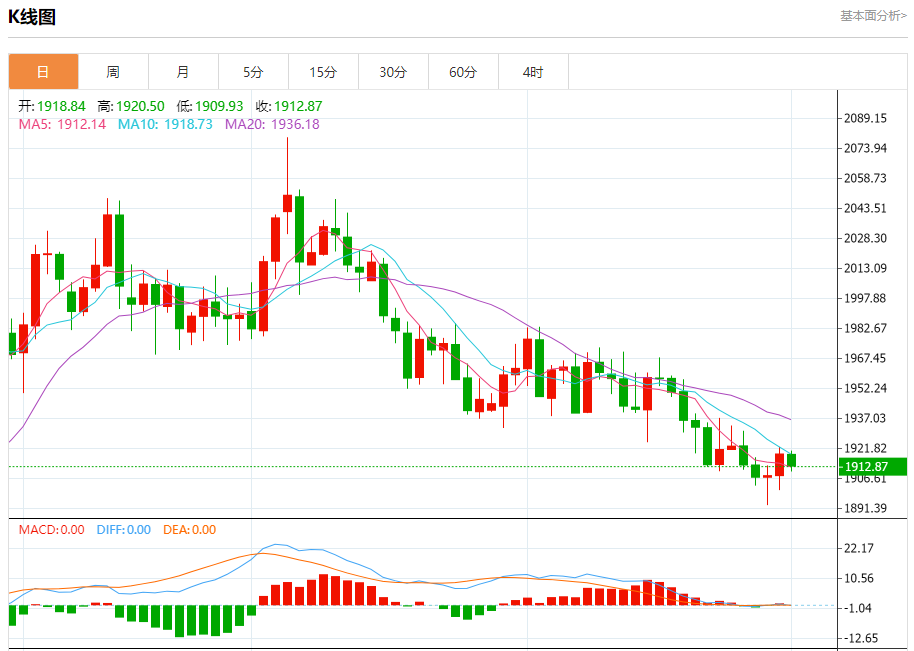This screenshot has height=651, width=914.
Task: Click the 2043.51 price axis label
Action: click(x=865, y=208)
